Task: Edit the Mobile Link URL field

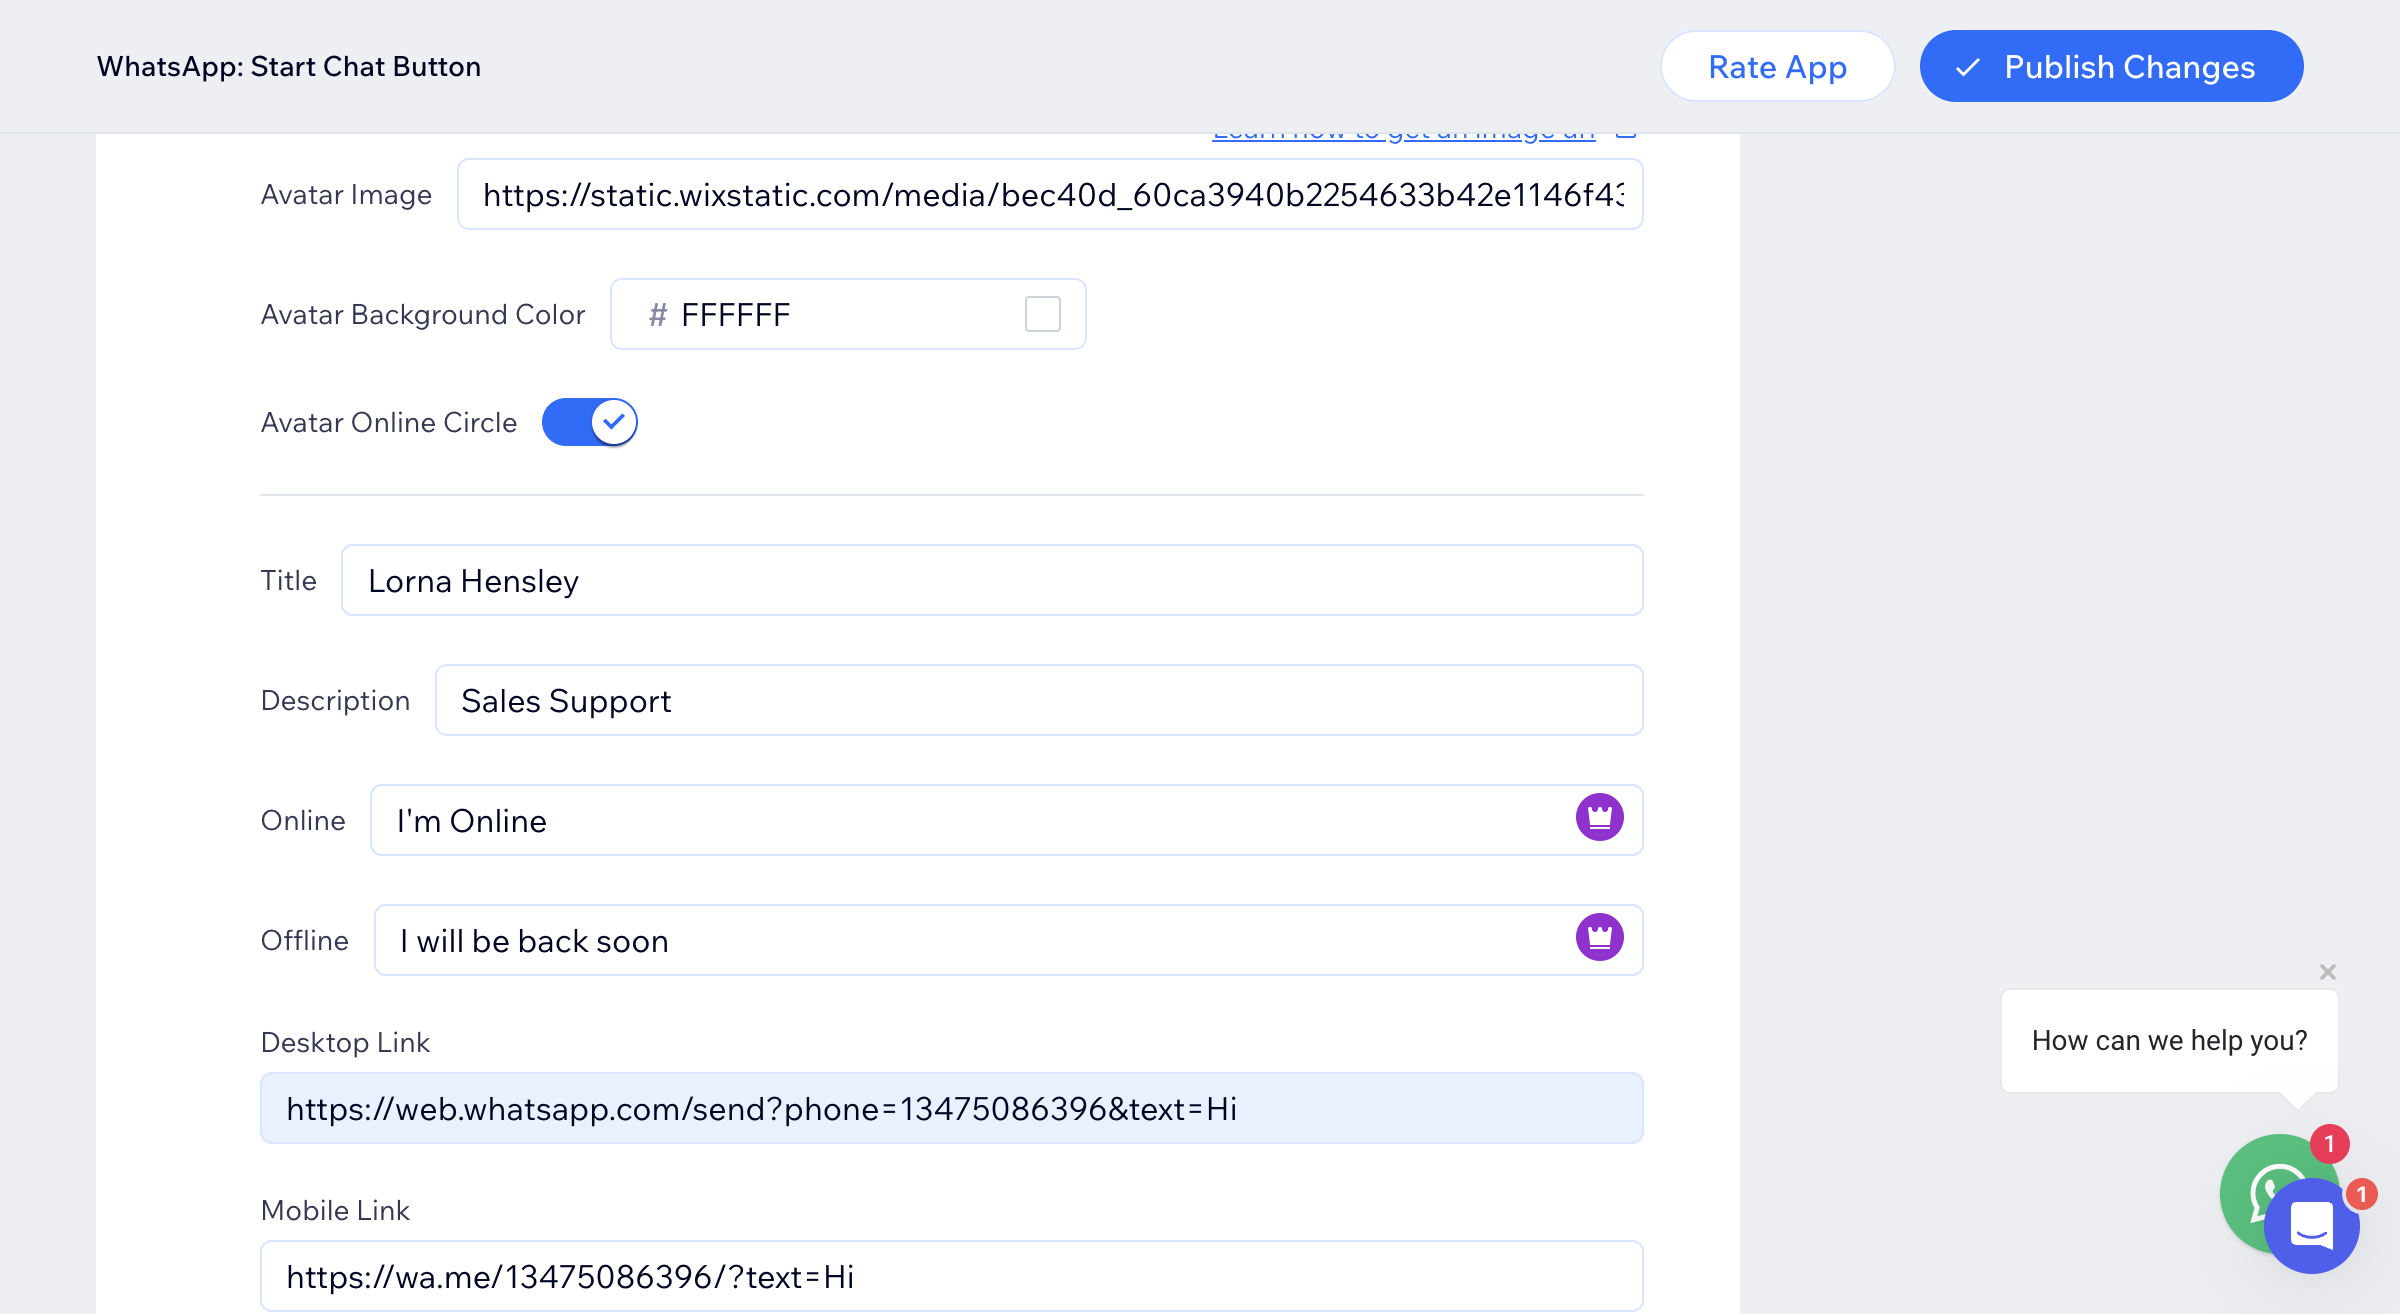Action: click(x=952, y=1276)
